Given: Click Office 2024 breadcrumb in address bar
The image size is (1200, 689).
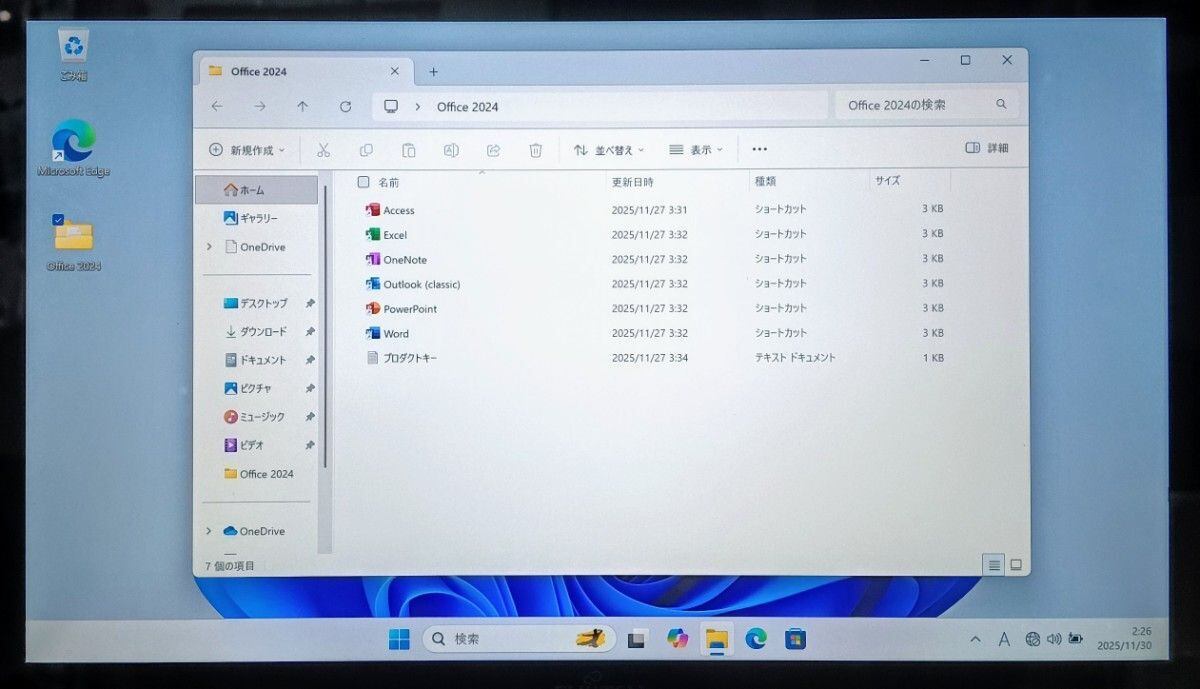Looking at the screenshot, I should click(x=467, y=107).
